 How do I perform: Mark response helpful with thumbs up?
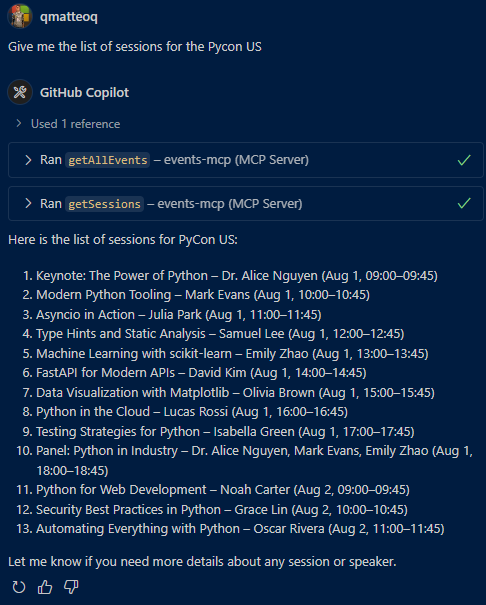45,587
